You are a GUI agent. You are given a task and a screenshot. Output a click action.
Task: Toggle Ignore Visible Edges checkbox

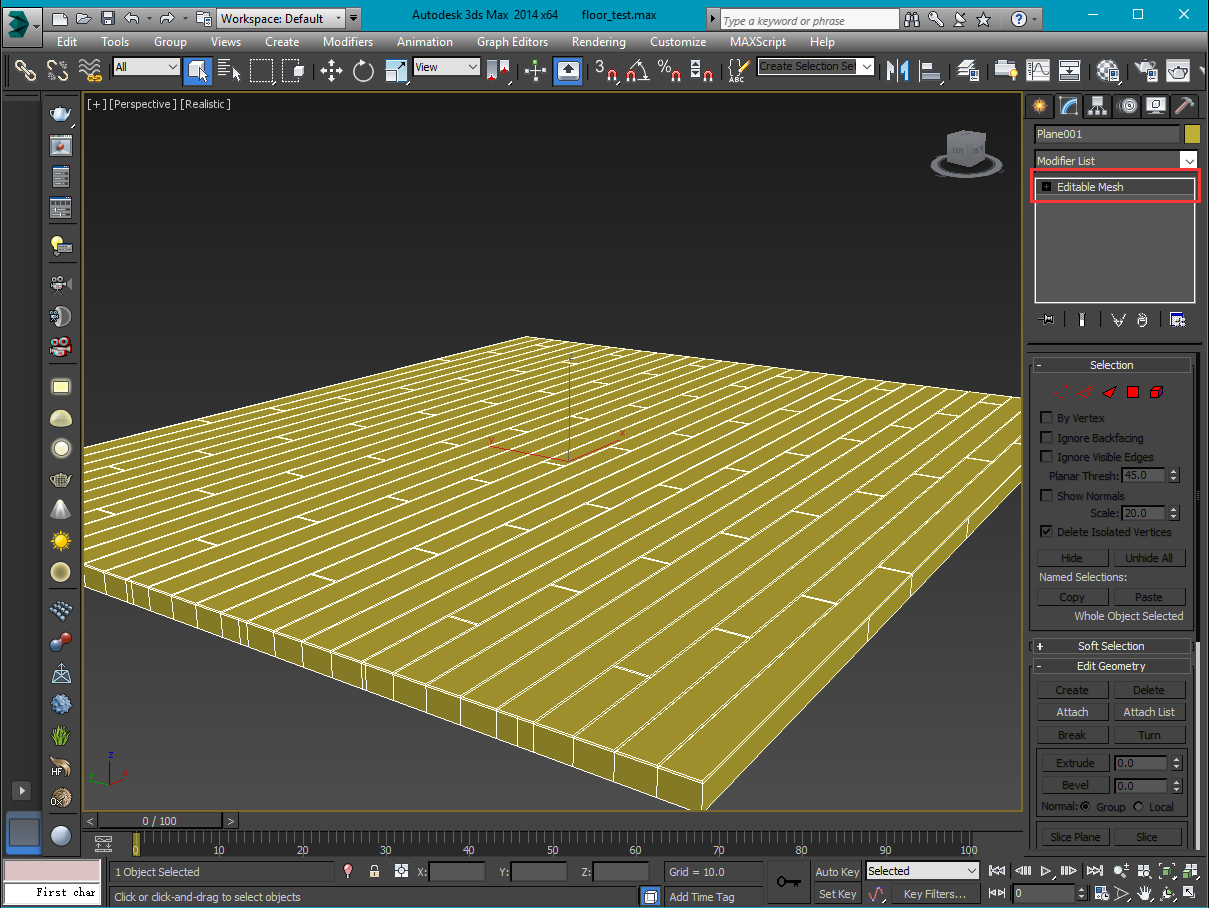coord(1047,457)
